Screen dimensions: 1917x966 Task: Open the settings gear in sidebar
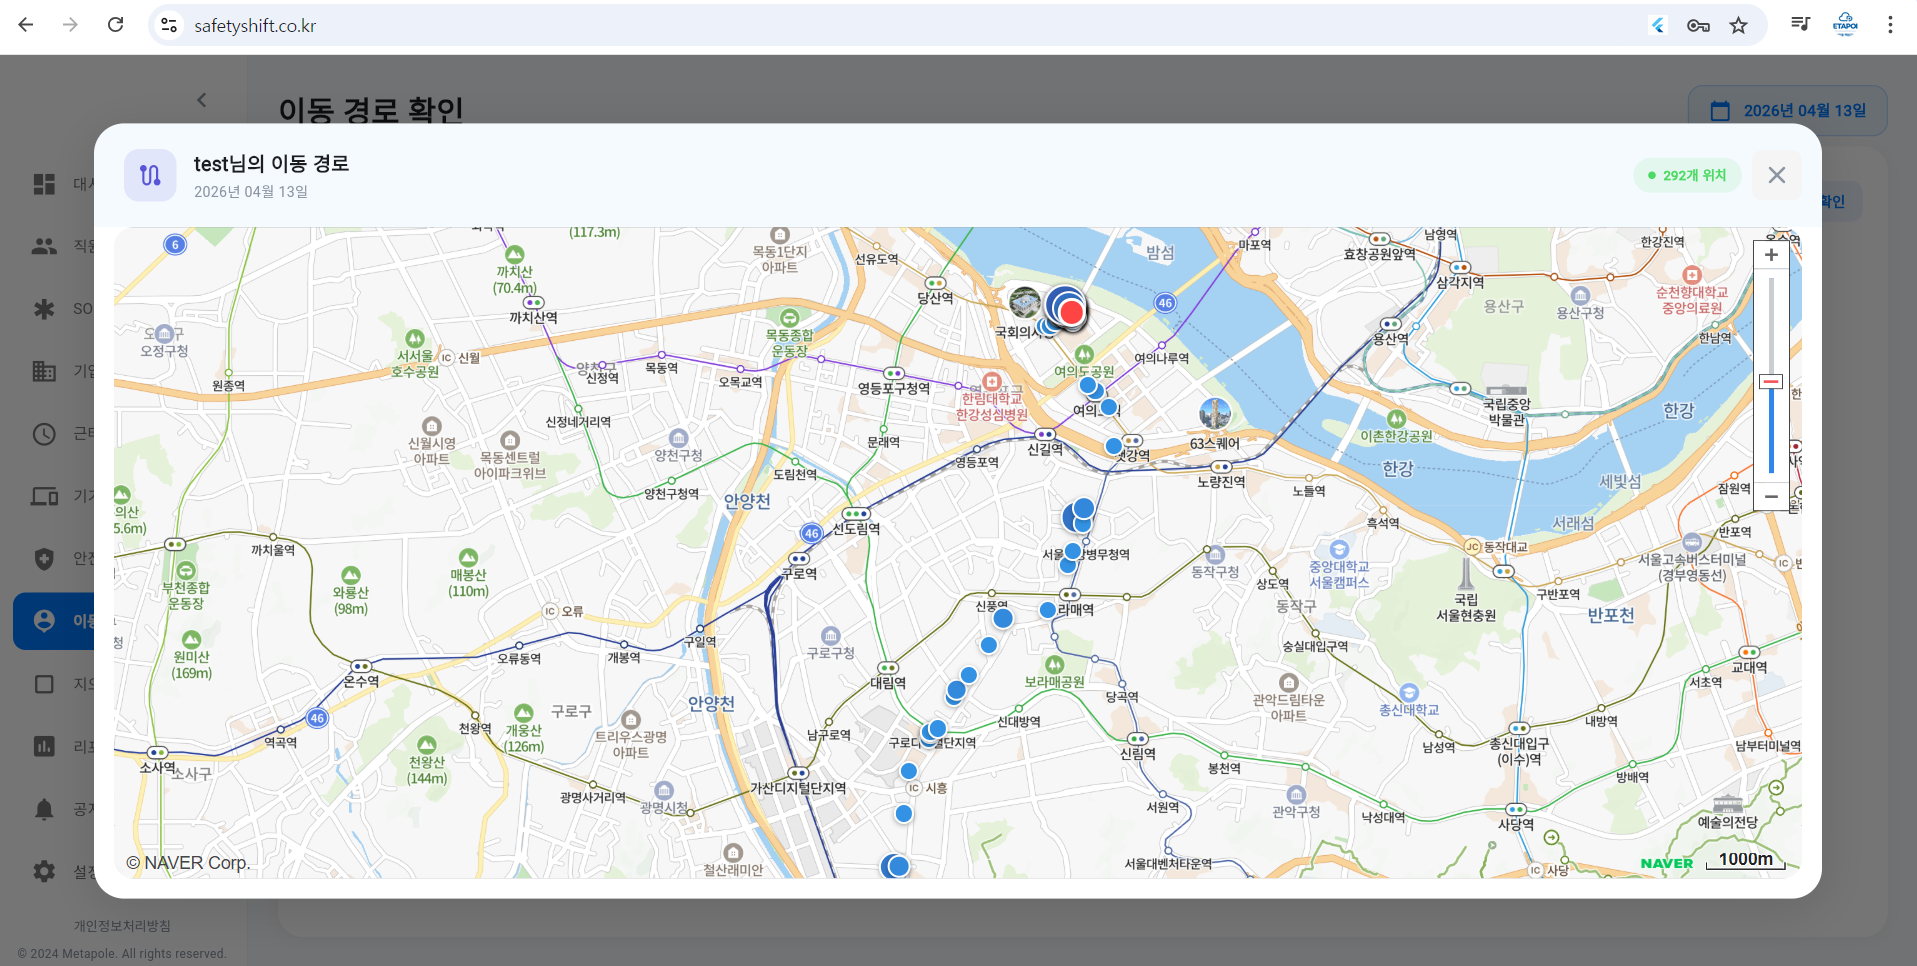[44, 872]
